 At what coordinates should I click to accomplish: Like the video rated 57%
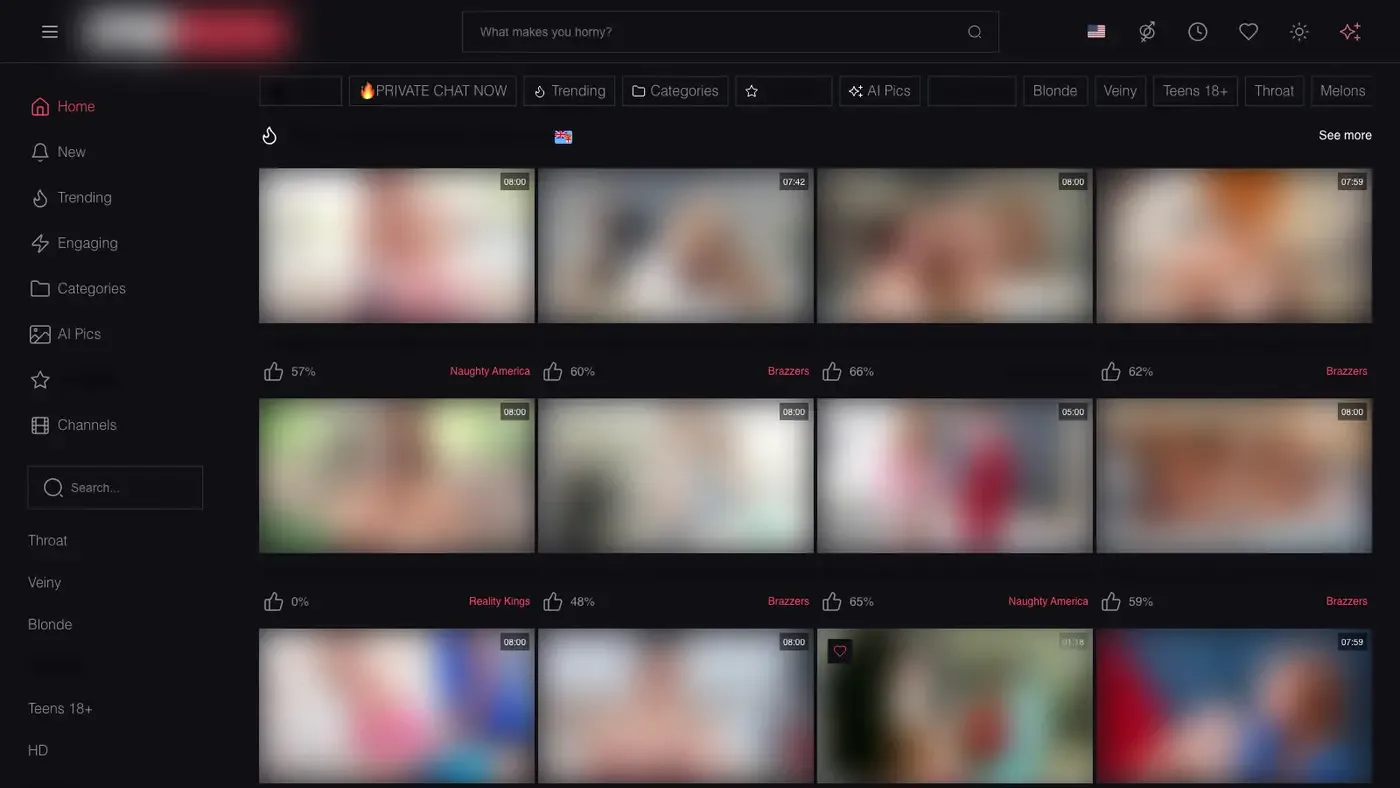pos(273,371)
